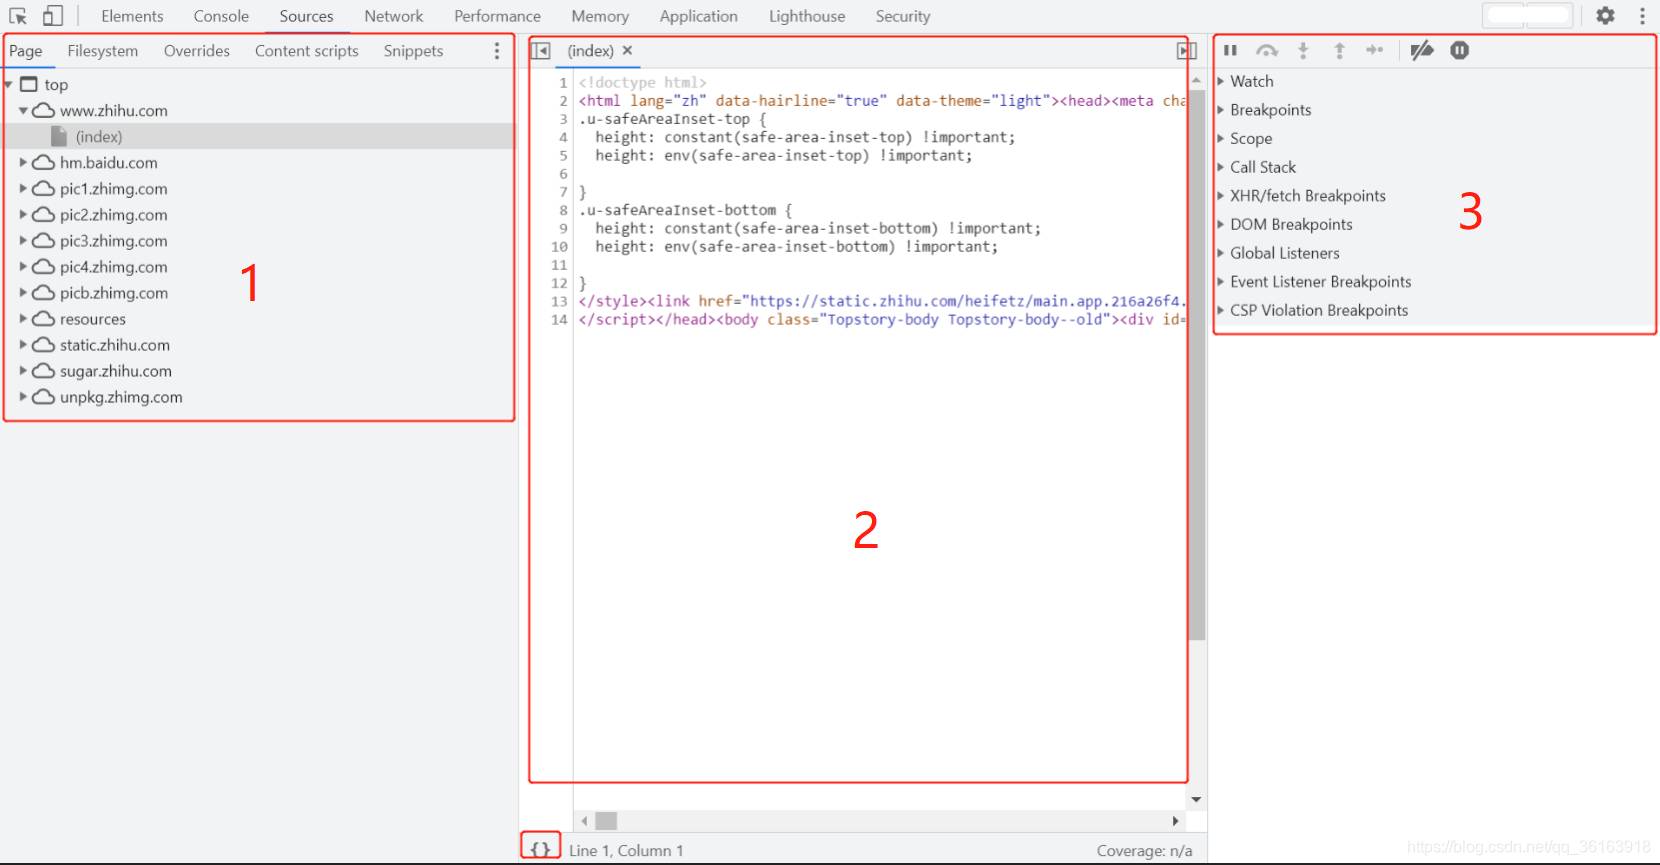This screenshot has width=1660, height=865.
Task: Expand sugar.zhihu.com folder
Action: coord(23,370)
